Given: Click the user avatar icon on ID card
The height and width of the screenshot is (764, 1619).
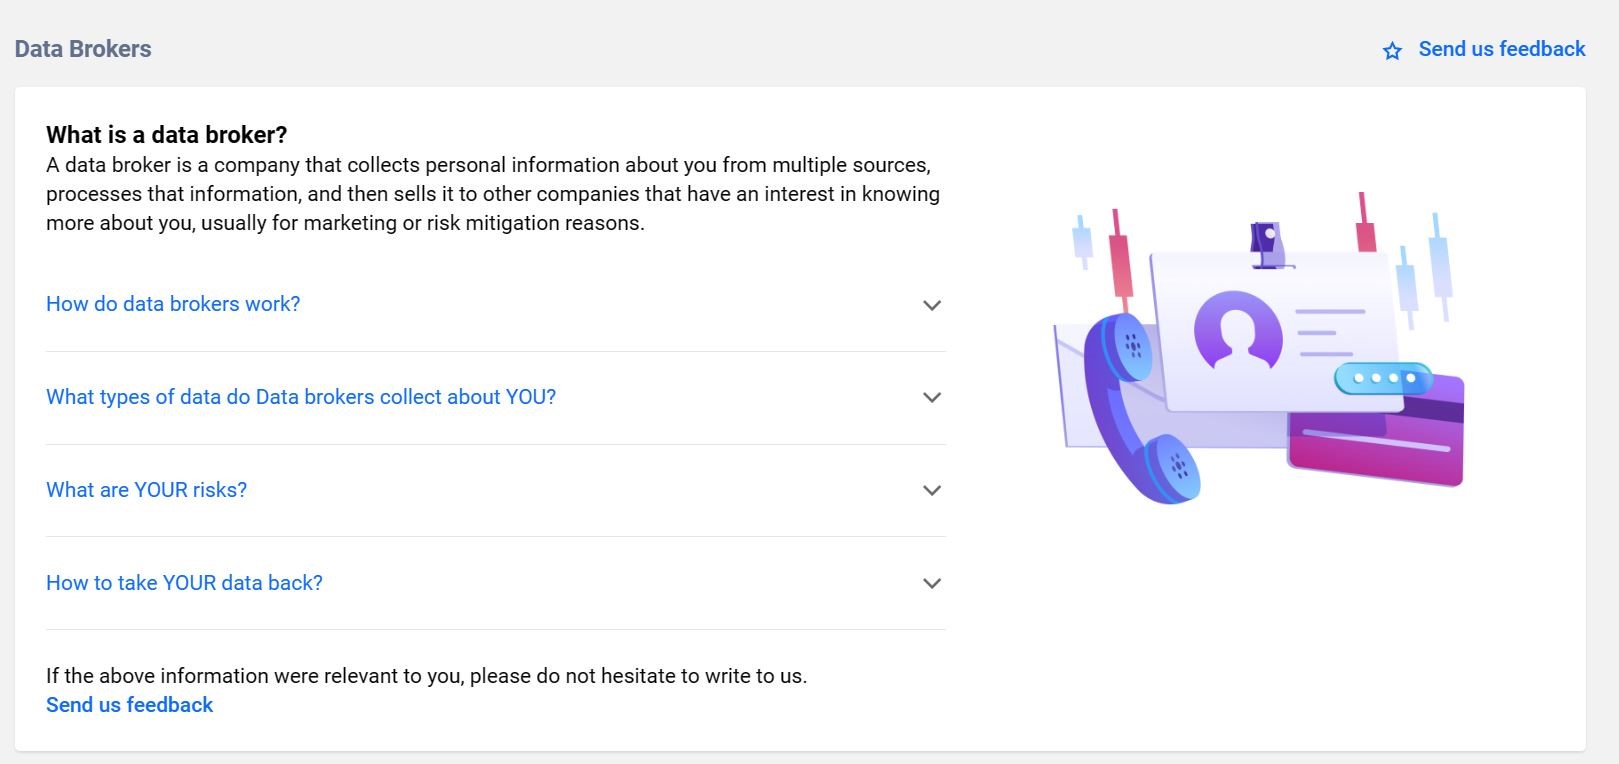Looking at the screenshot, I should pos(1238,331).
